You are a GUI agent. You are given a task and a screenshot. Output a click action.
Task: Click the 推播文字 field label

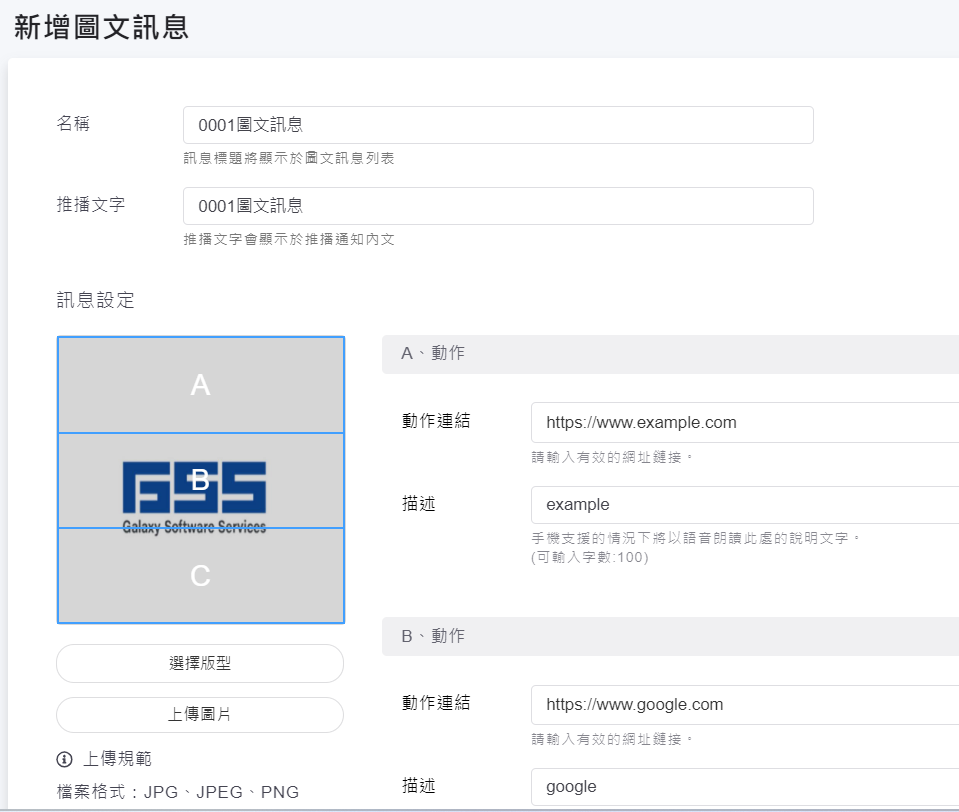click(x=91, y=204)
